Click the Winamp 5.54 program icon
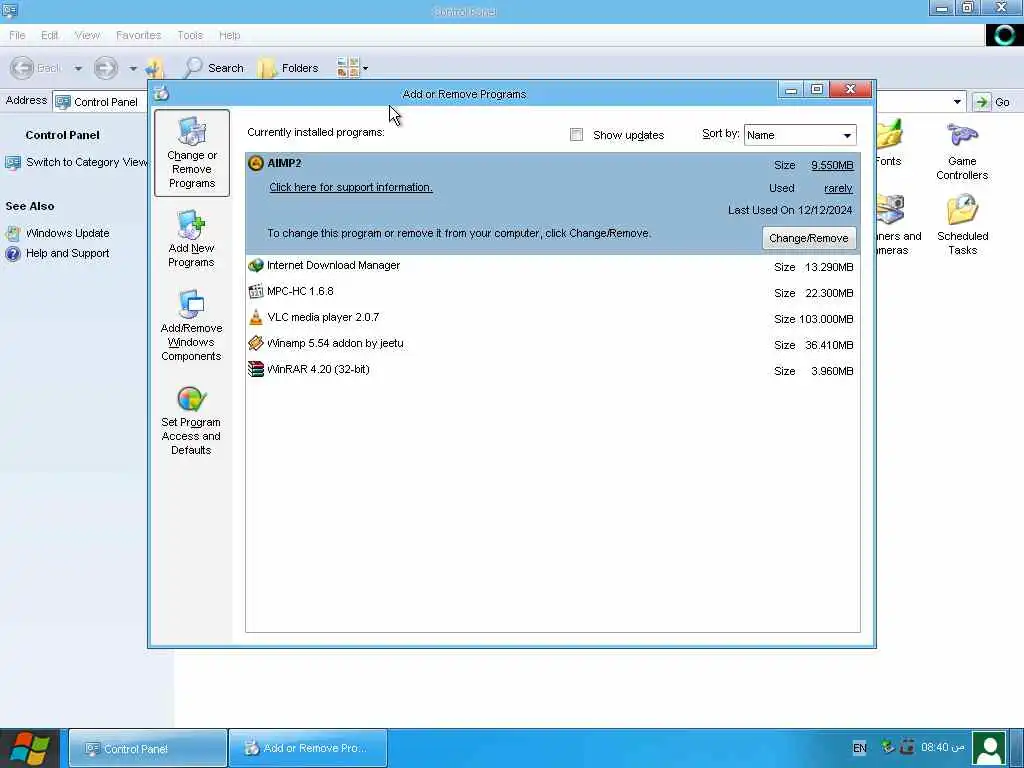This screenshot has width=1024, height=768. [256, 344]
